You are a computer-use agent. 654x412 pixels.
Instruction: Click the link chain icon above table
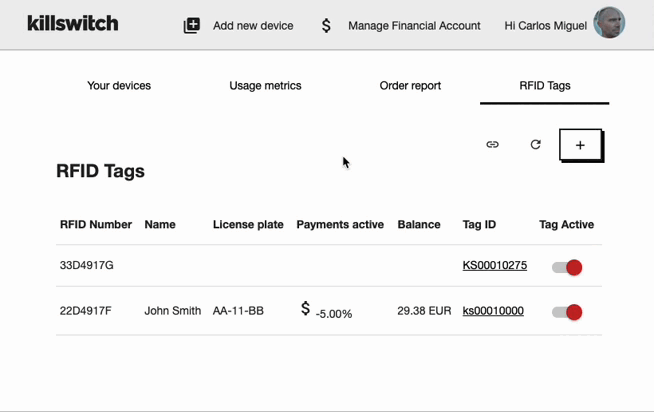(x=492, y=145)
